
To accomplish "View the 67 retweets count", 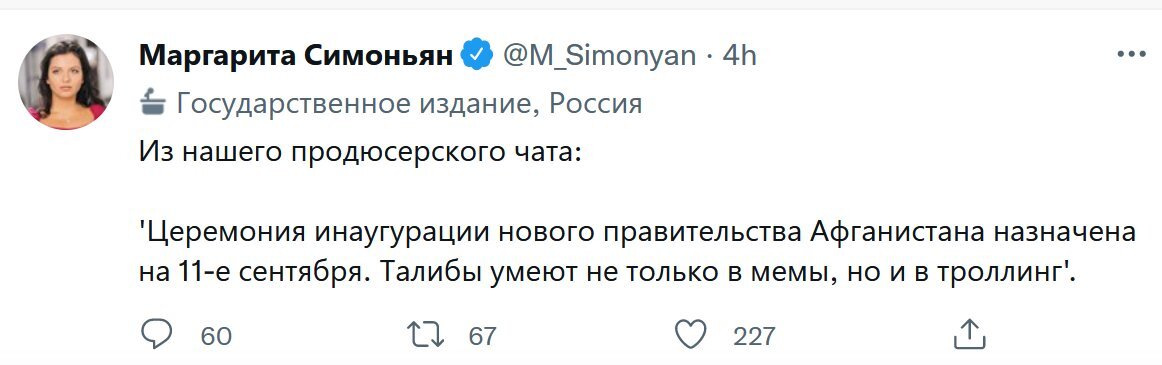I will 482,336.
